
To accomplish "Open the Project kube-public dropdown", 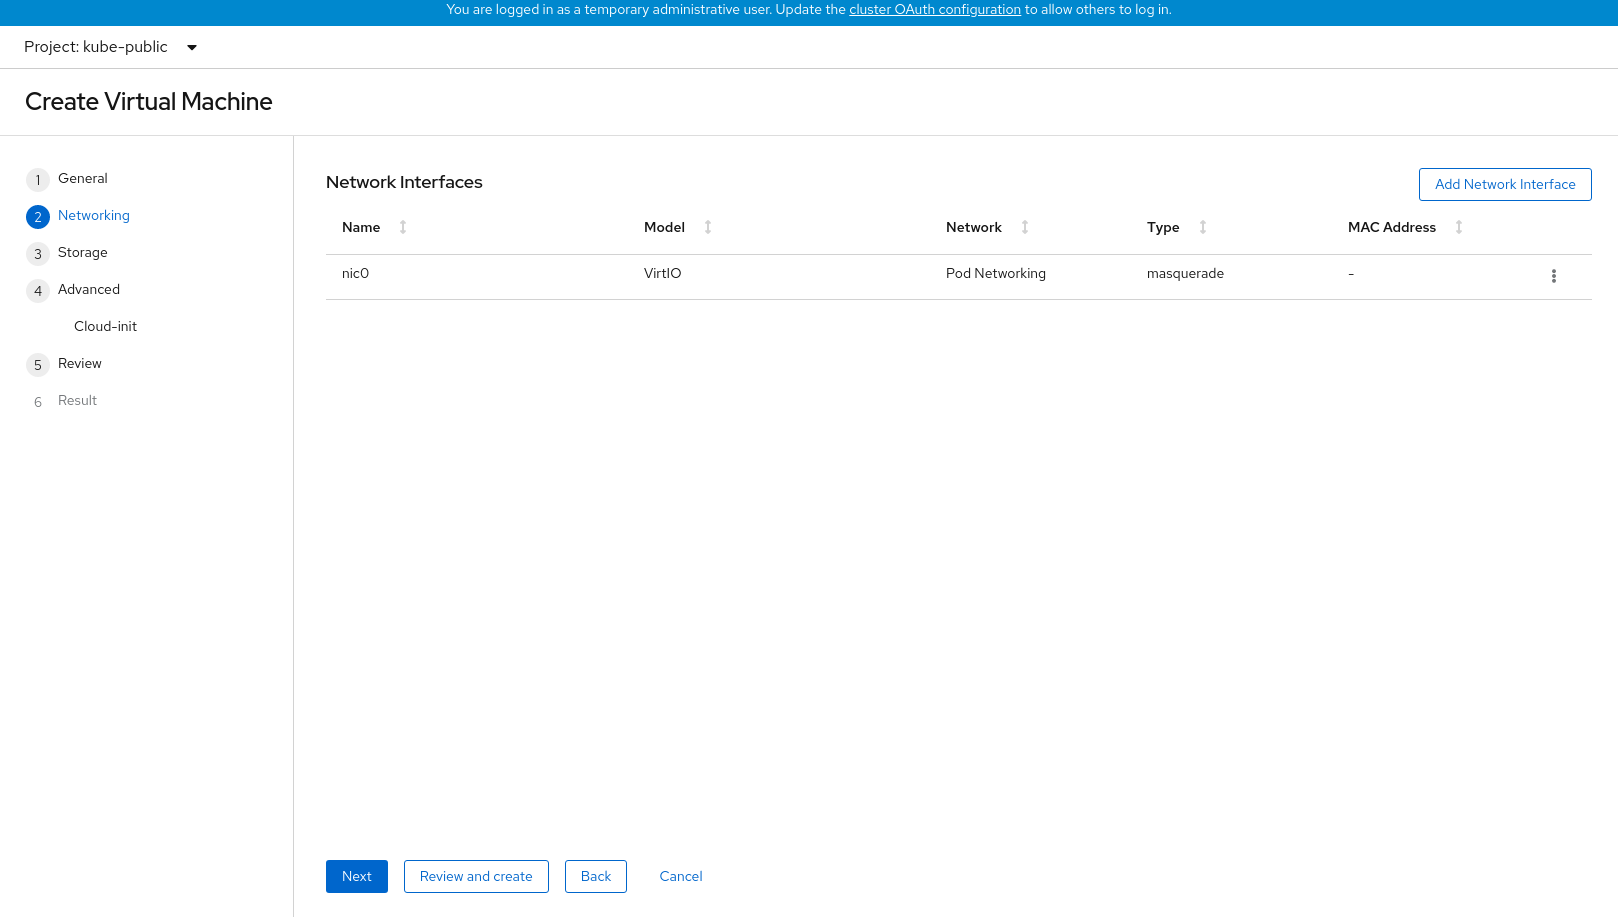I will 110,47.
